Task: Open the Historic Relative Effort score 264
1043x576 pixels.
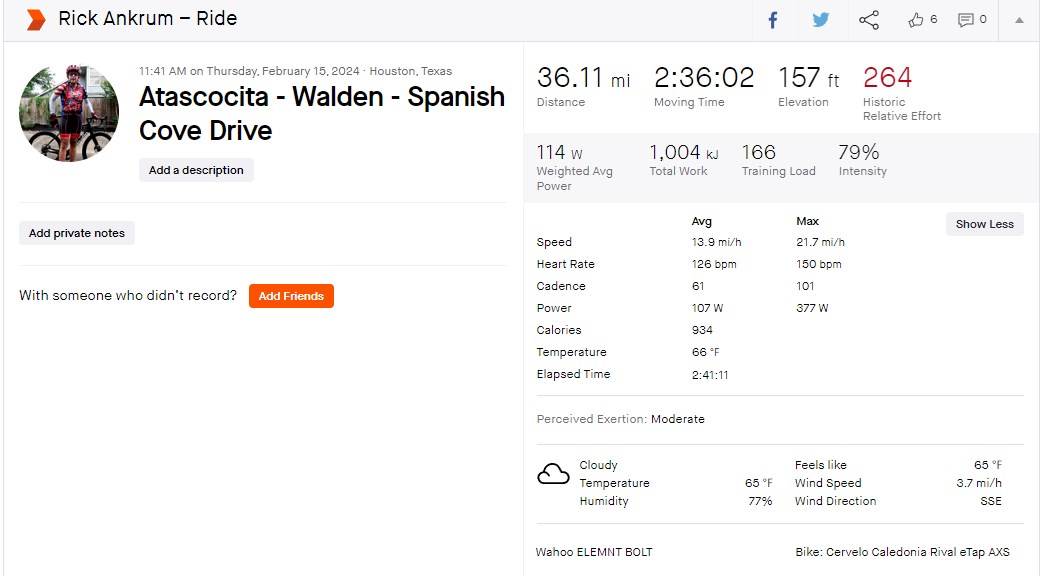Action: pos(887,78)
